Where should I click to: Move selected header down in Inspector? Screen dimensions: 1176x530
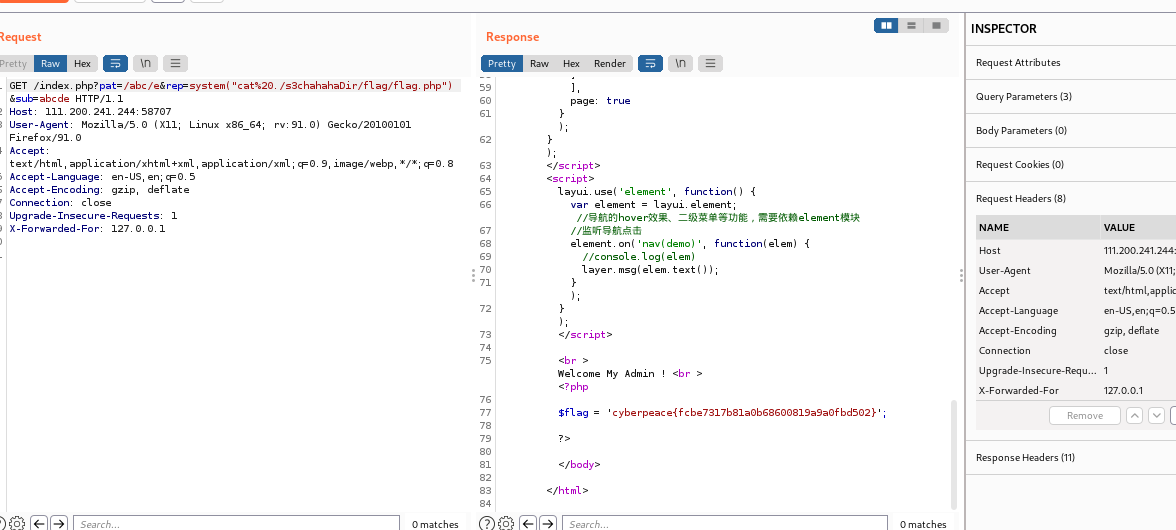[x=1156, y=415]
